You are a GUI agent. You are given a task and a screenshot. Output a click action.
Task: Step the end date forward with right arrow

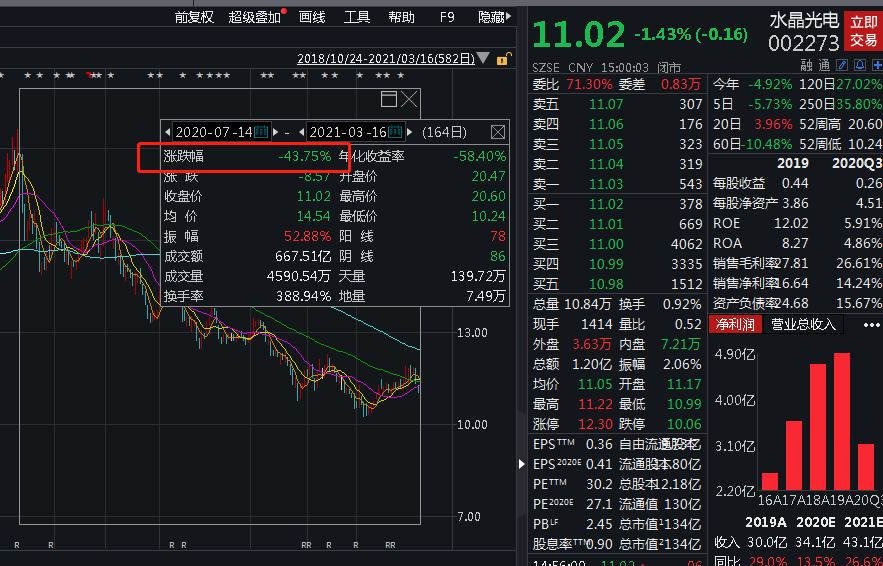click(x=410, y=132)
